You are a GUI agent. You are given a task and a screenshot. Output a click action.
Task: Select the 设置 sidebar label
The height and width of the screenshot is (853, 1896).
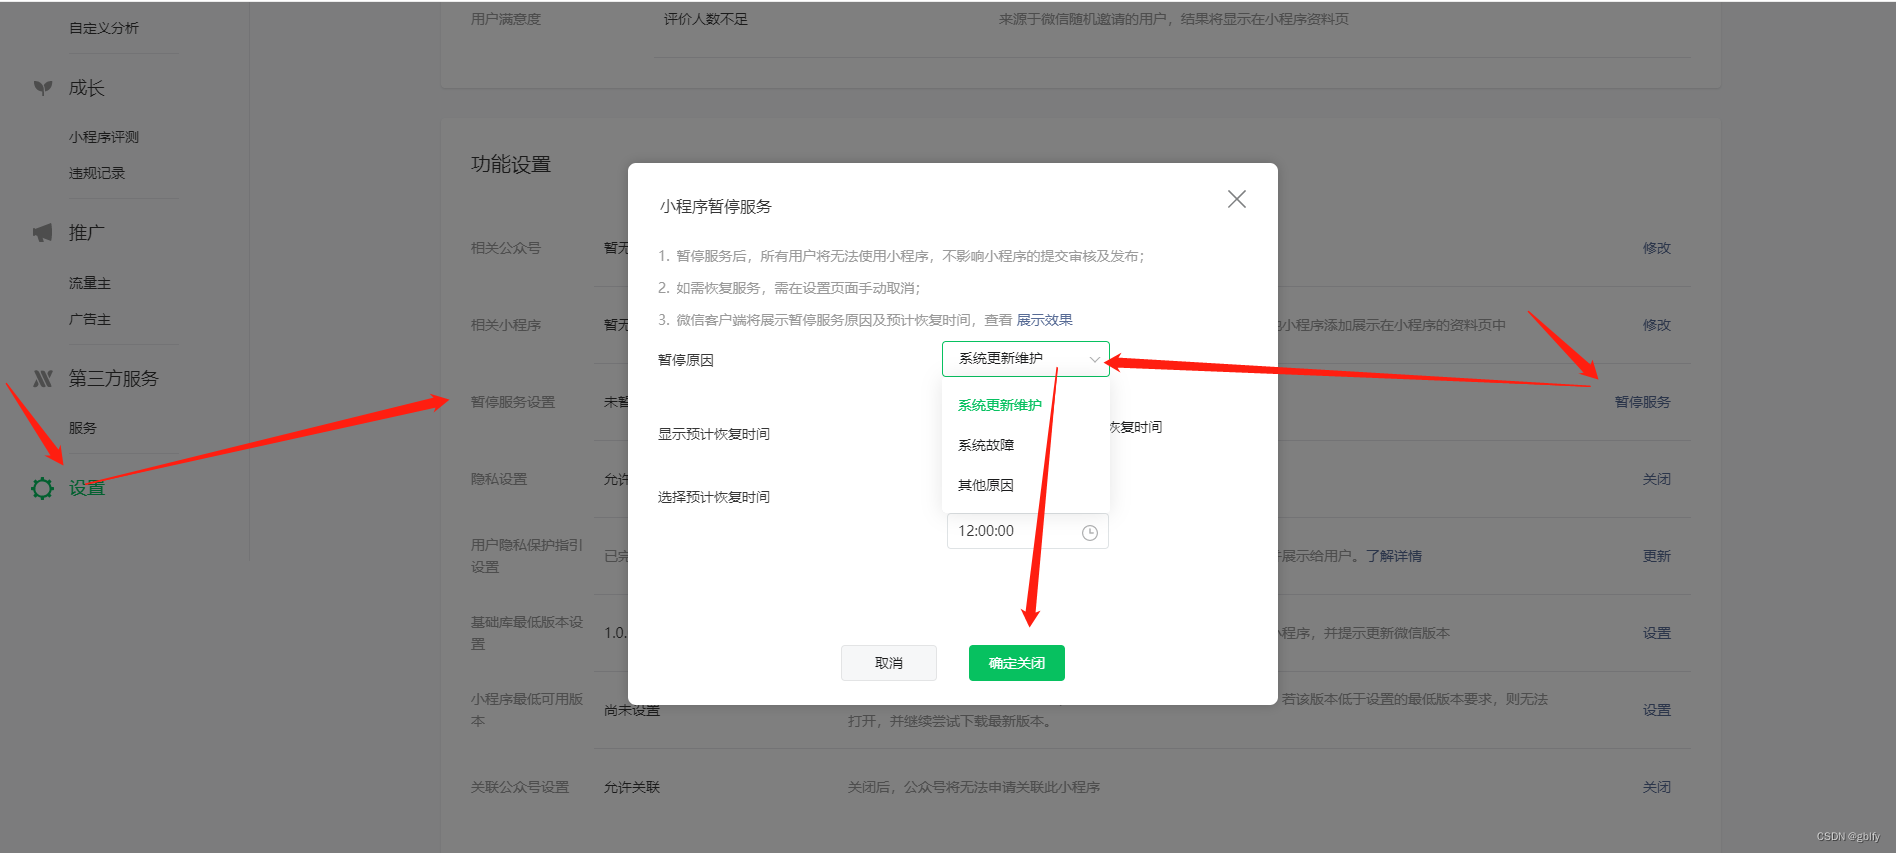click(87, 488)
